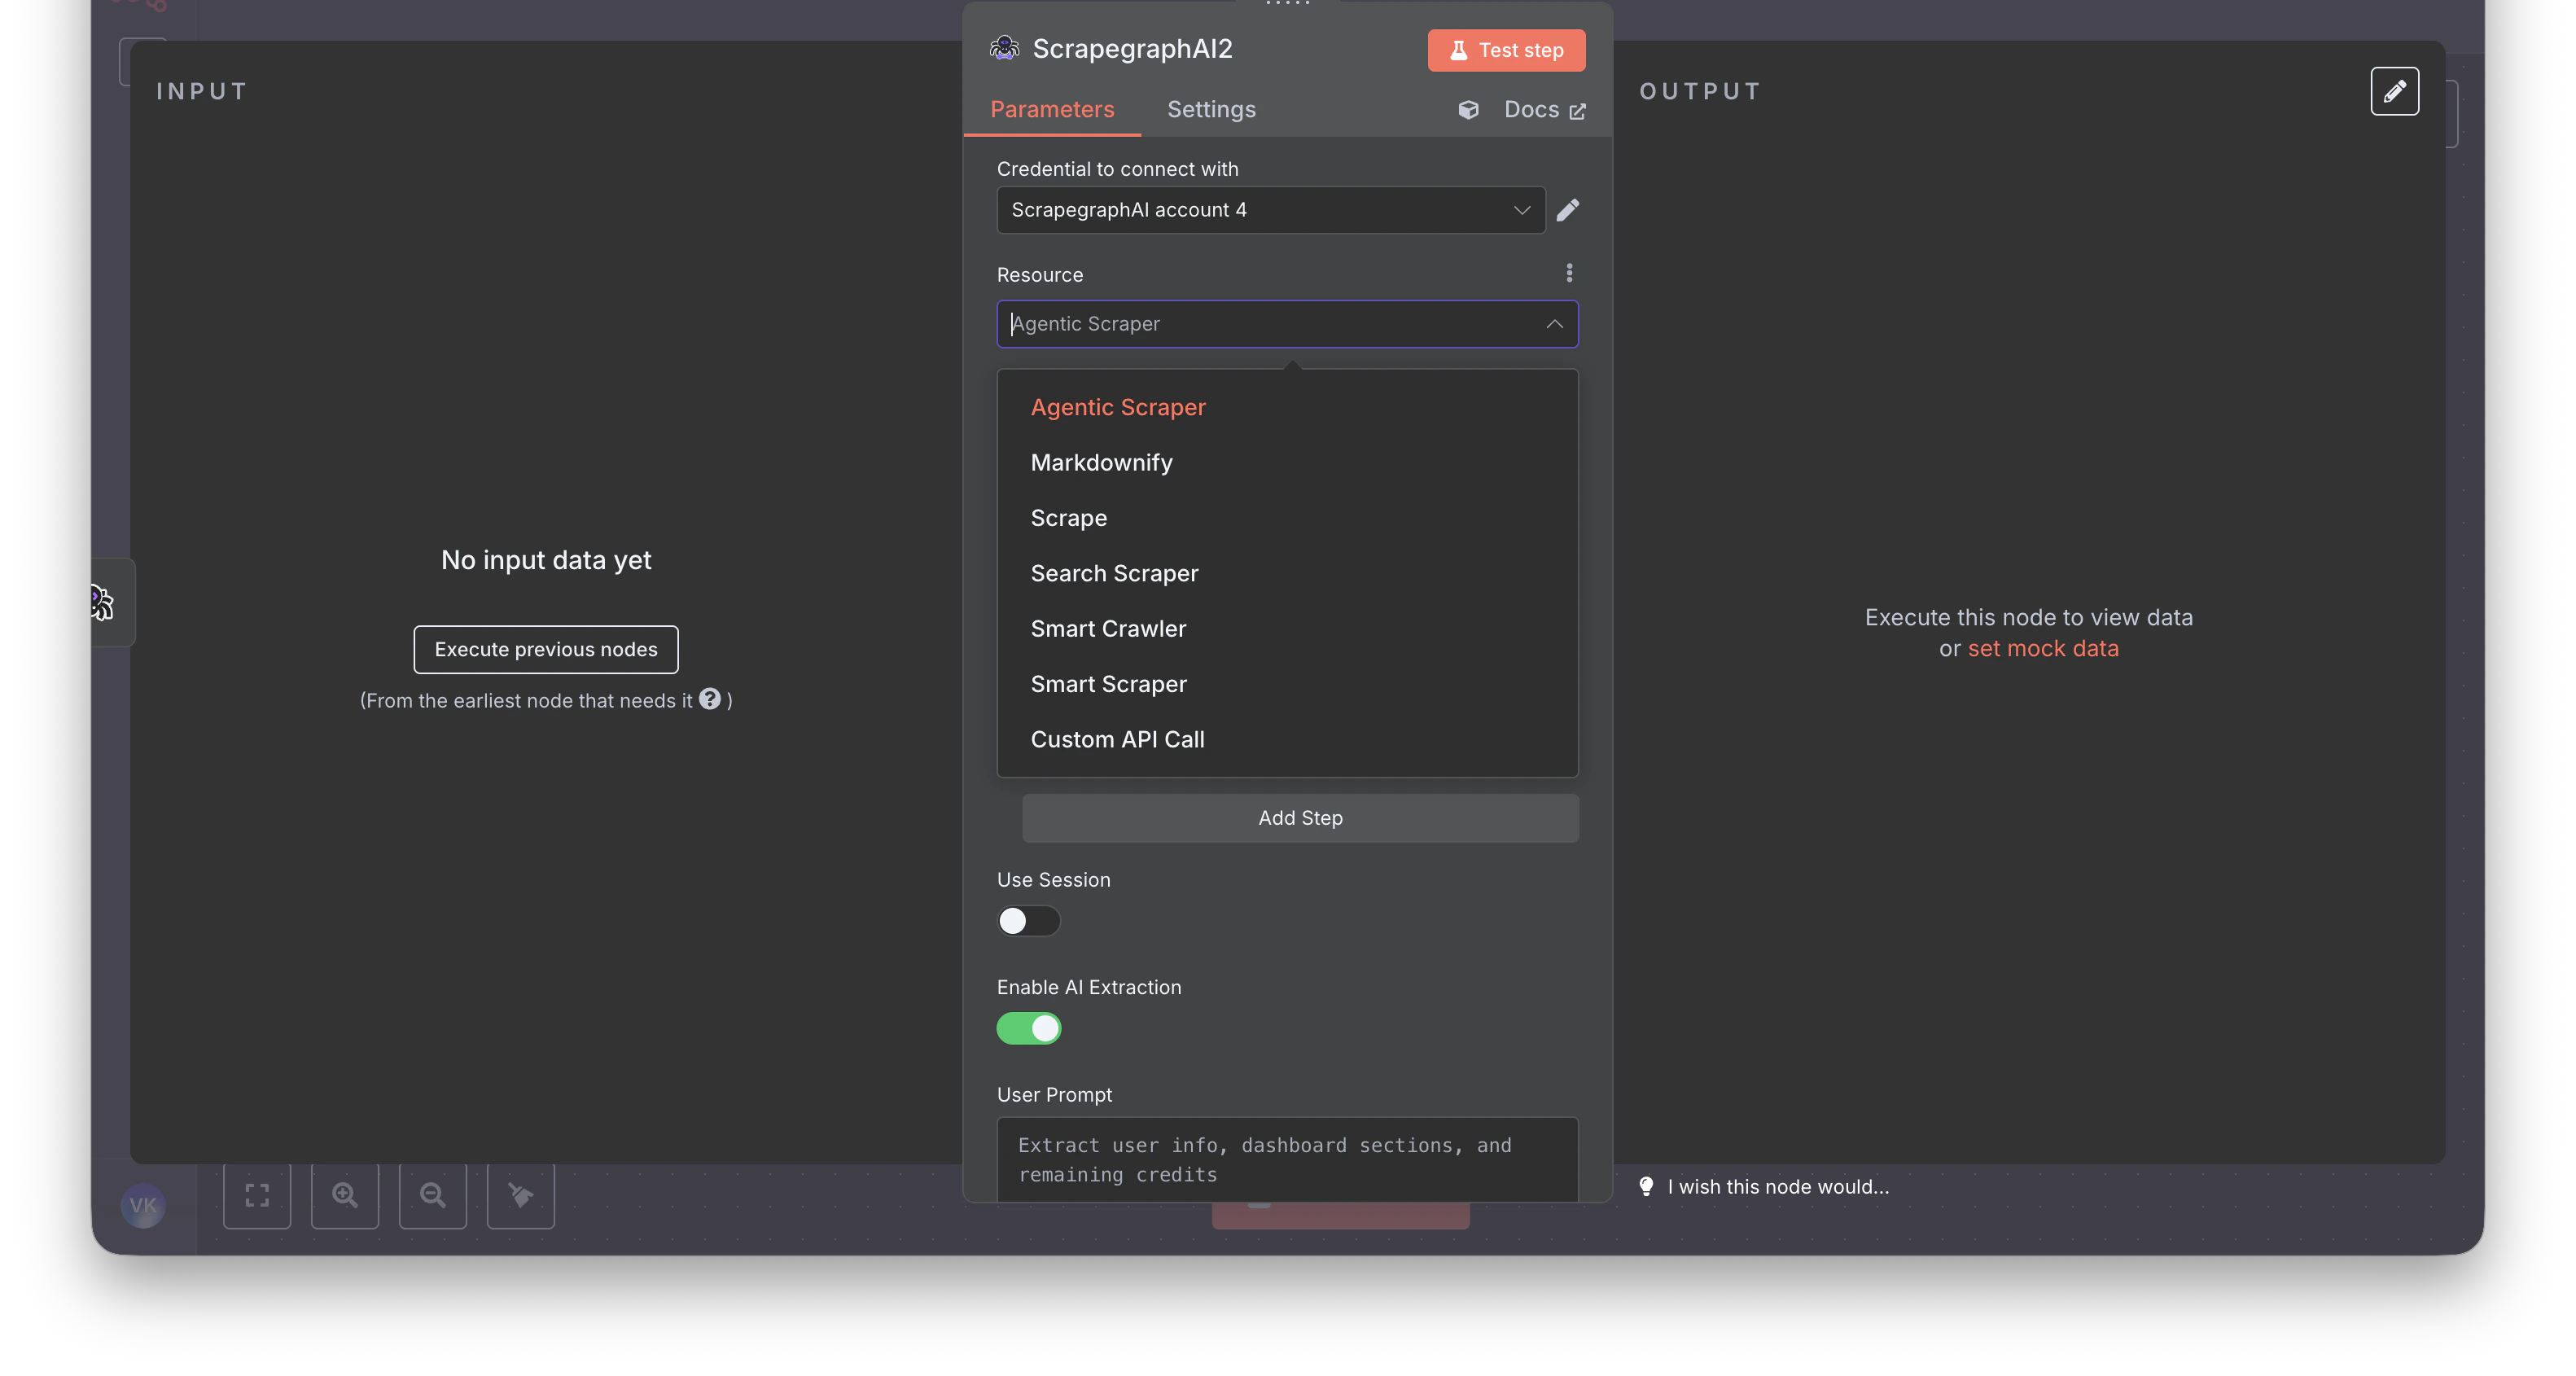
Task: Open Resource options three-dot menu
Action: click(x=1569, y=273)
